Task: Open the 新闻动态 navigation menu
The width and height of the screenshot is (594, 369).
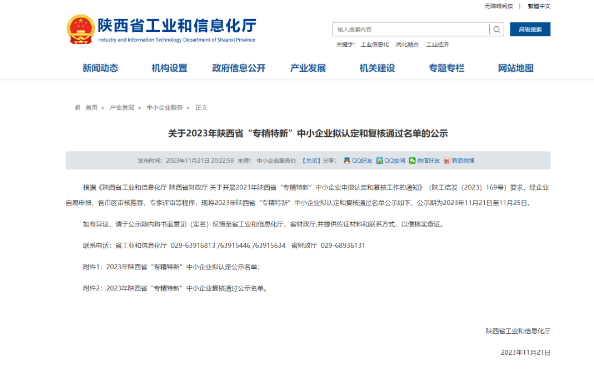Action: [100, 68]
